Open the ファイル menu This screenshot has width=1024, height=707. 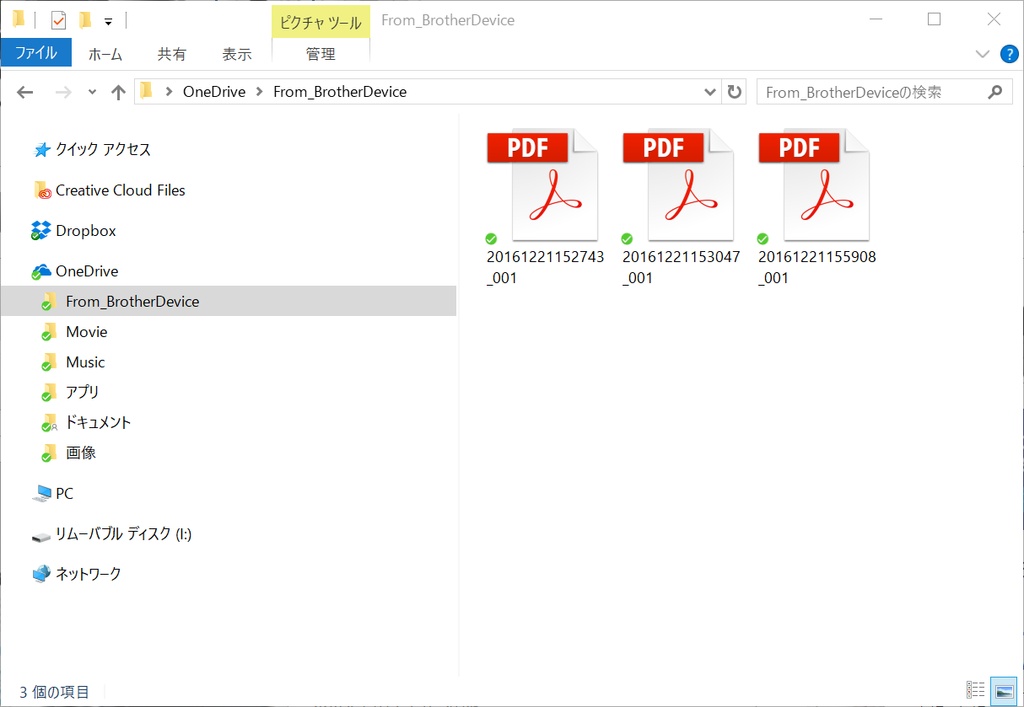[36, 53]
